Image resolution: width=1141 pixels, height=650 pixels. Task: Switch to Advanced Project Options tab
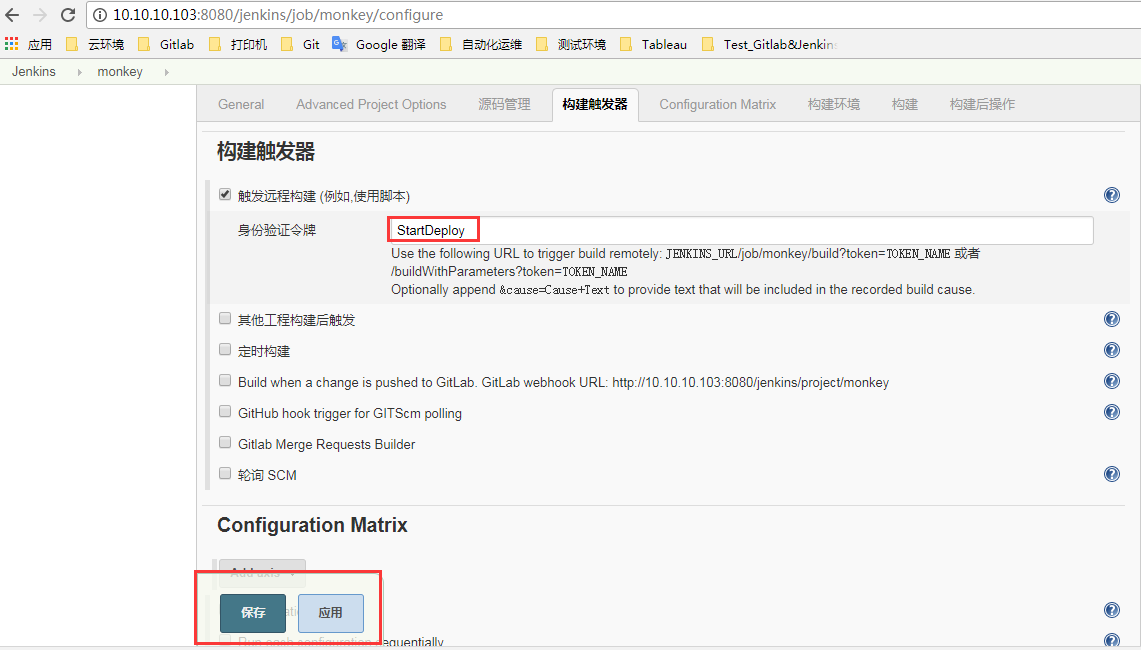click(x=371, y=104)
